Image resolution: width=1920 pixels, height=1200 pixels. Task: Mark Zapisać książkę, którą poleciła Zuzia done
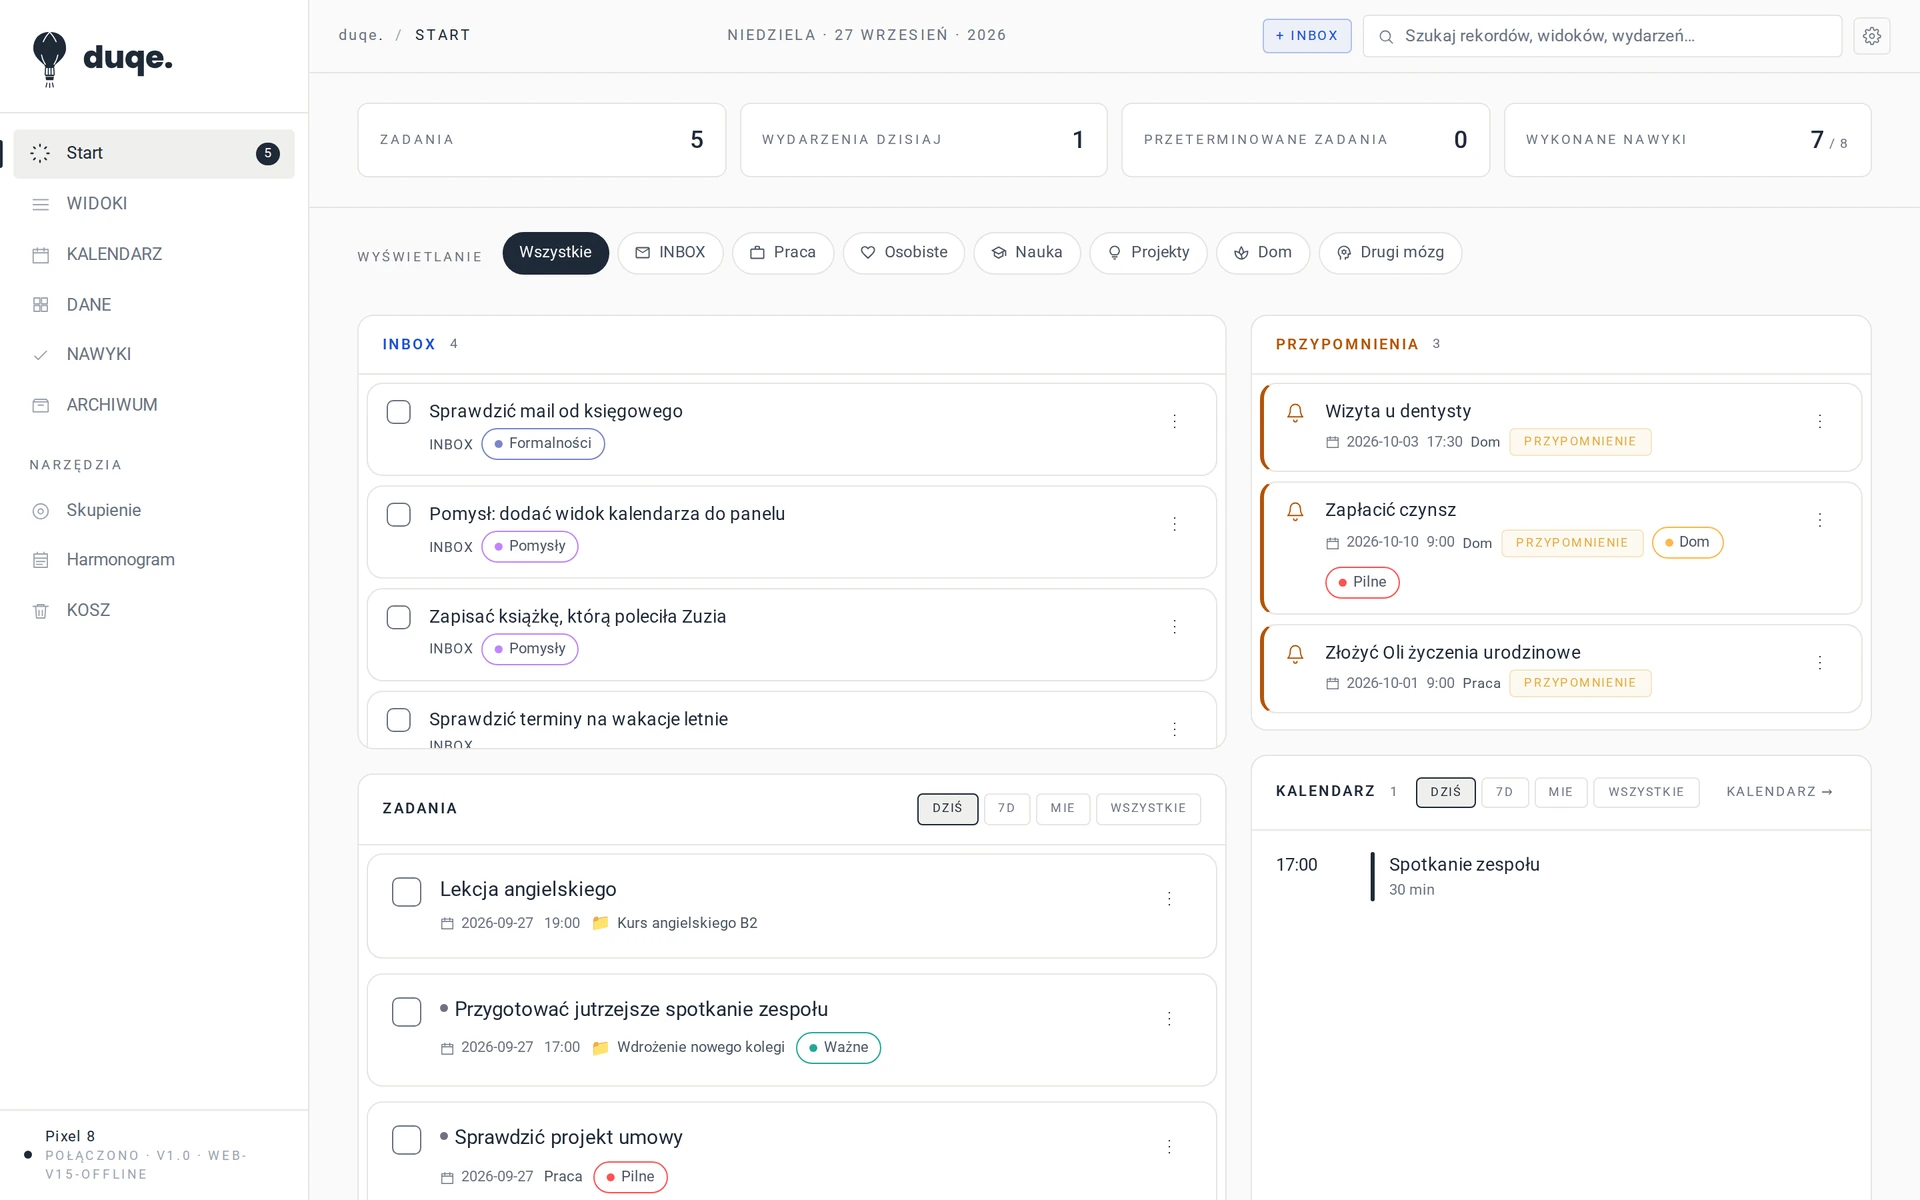pyautogui.click(x=399, y=617)
